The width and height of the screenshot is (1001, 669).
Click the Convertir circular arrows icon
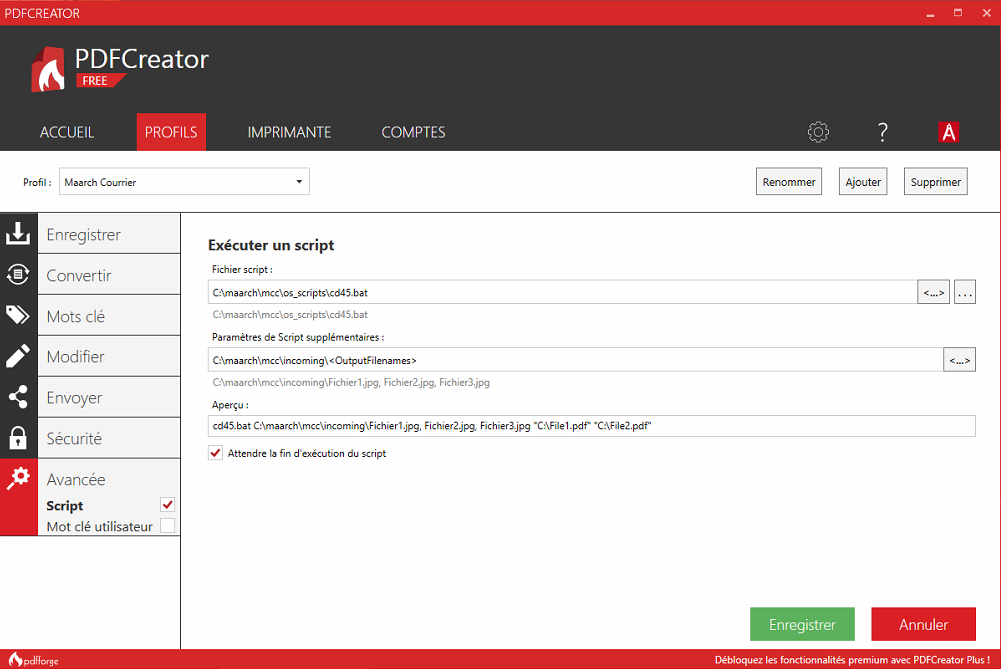pos(18,274)
